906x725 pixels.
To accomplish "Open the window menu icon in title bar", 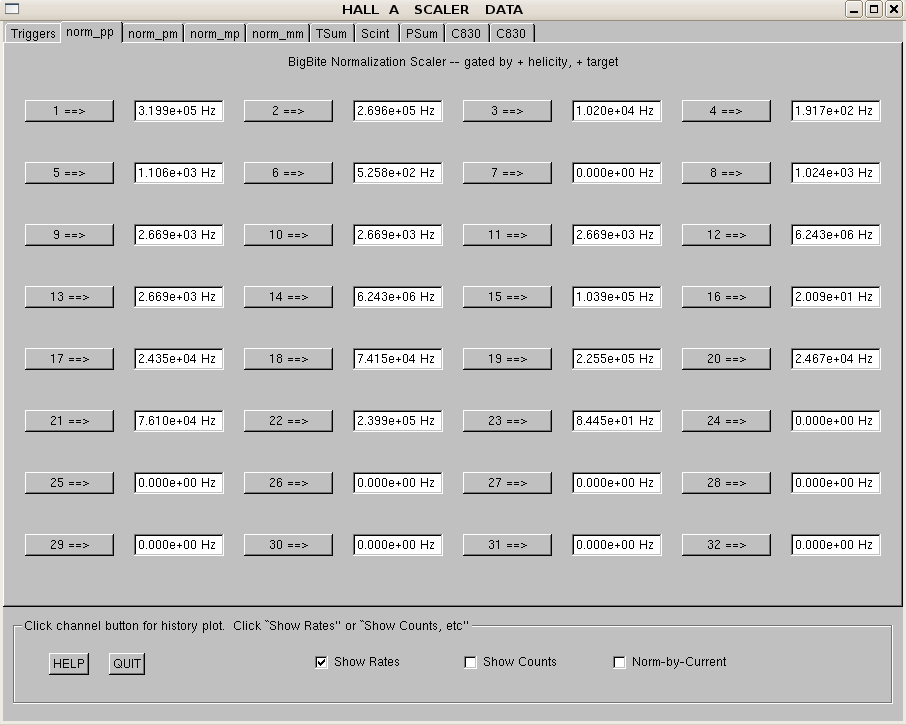I will tap(12, 9).
